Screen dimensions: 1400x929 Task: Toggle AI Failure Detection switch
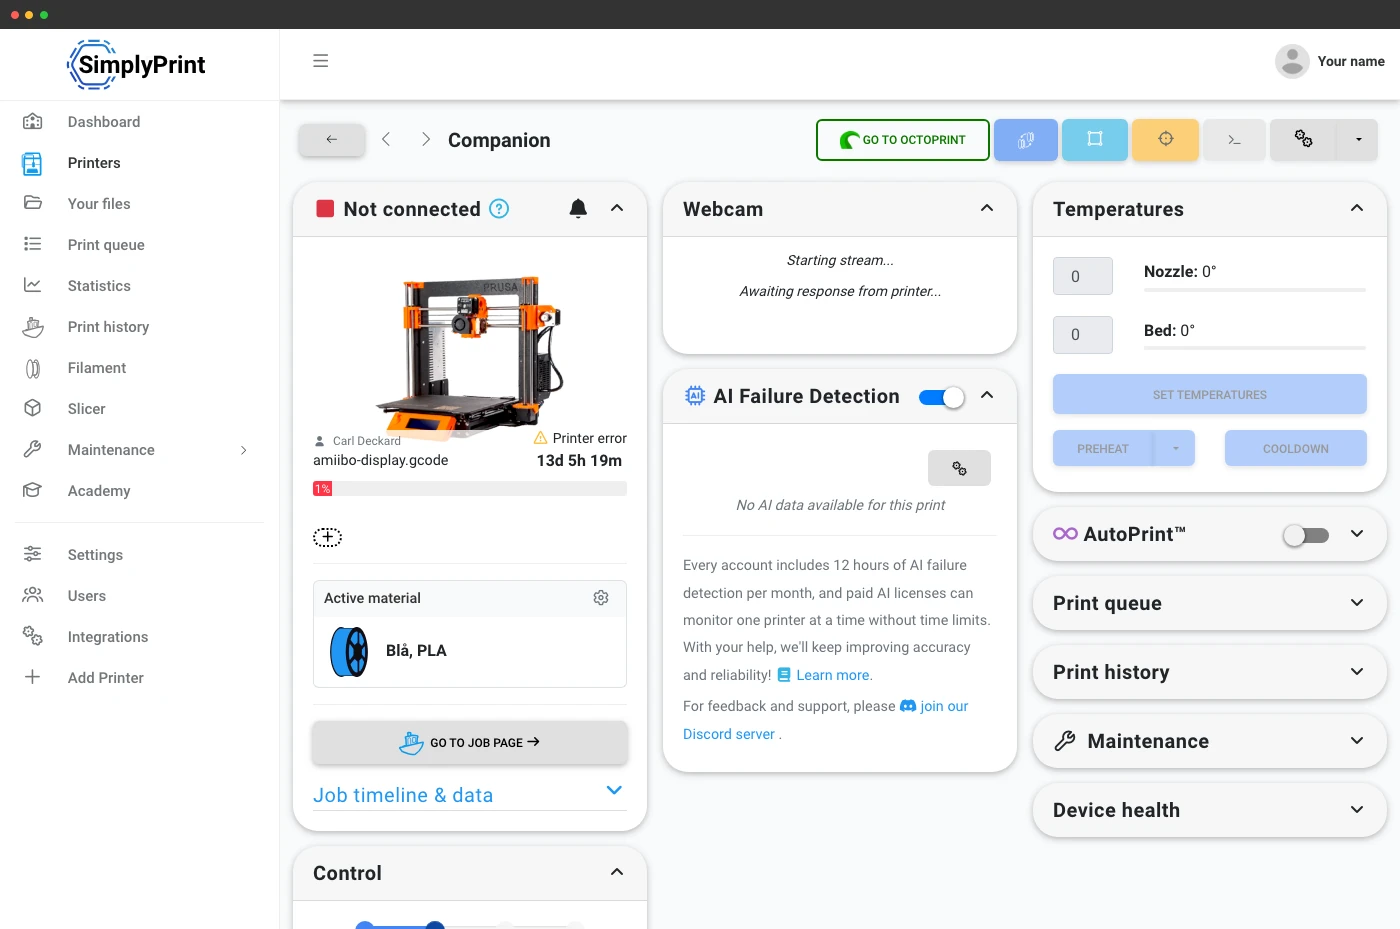(x=942, y=397)
